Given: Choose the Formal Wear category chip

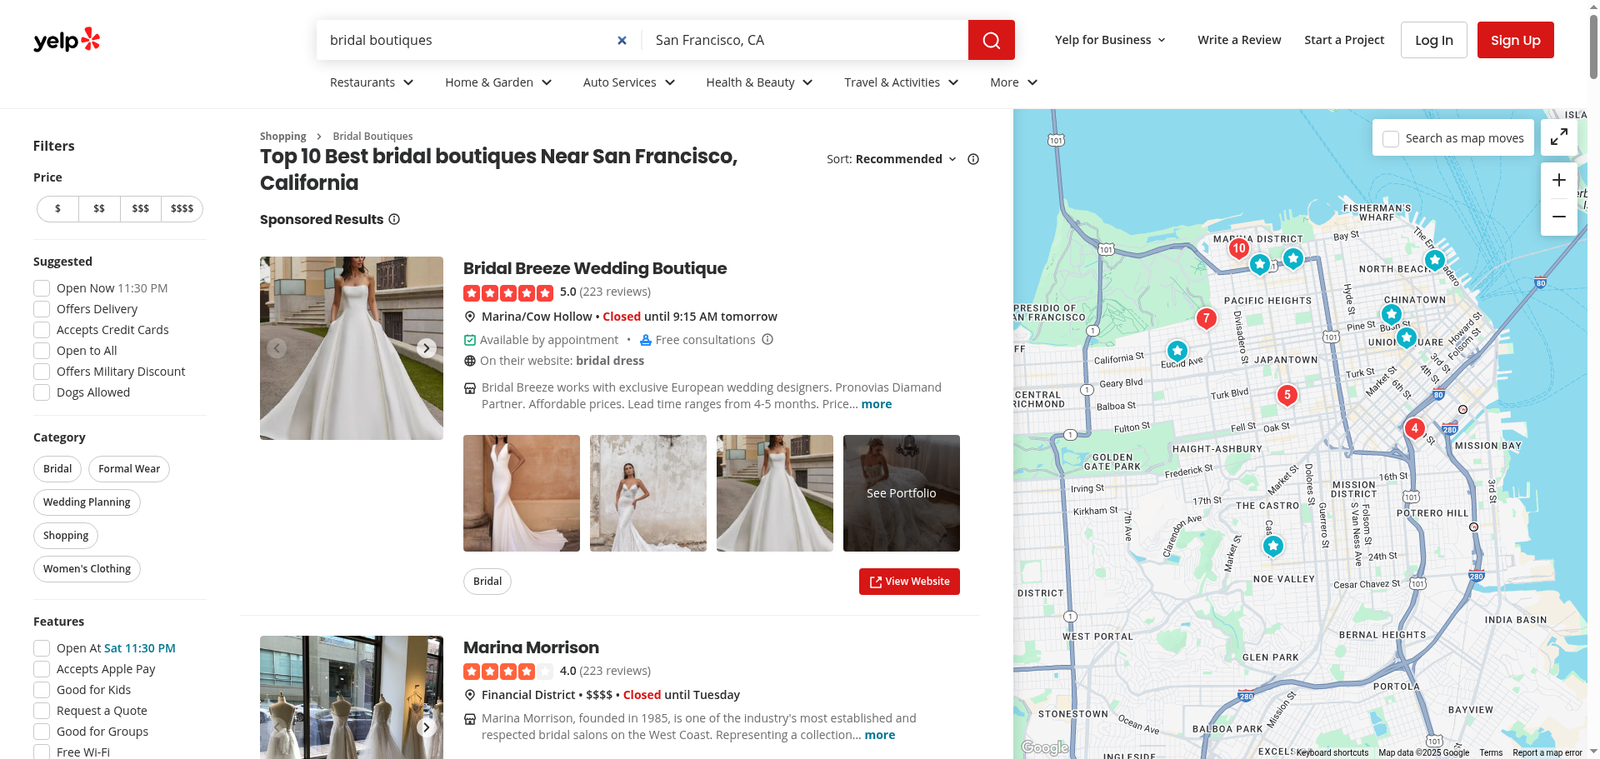Looking at the screenshot, I should point(129,469).
